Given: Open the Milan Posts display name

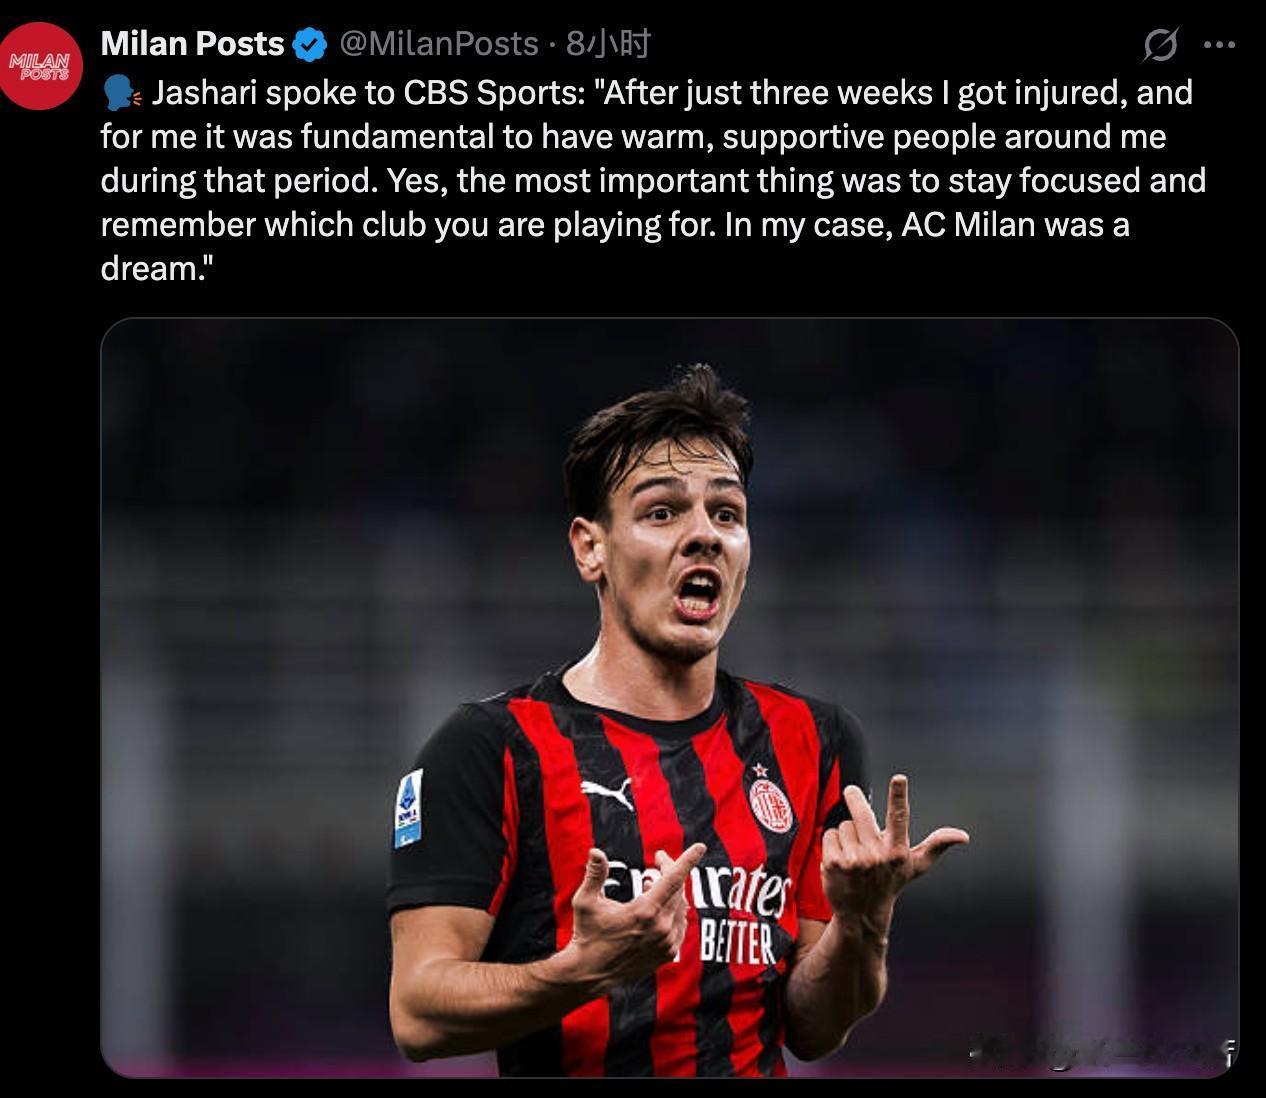Looking at the screenshot, I should [193, 44].
